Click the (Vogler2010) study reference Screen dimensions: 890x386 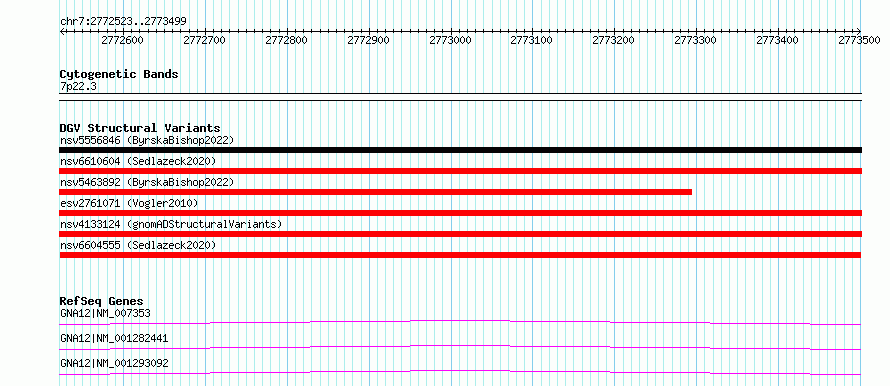point(162,203)
